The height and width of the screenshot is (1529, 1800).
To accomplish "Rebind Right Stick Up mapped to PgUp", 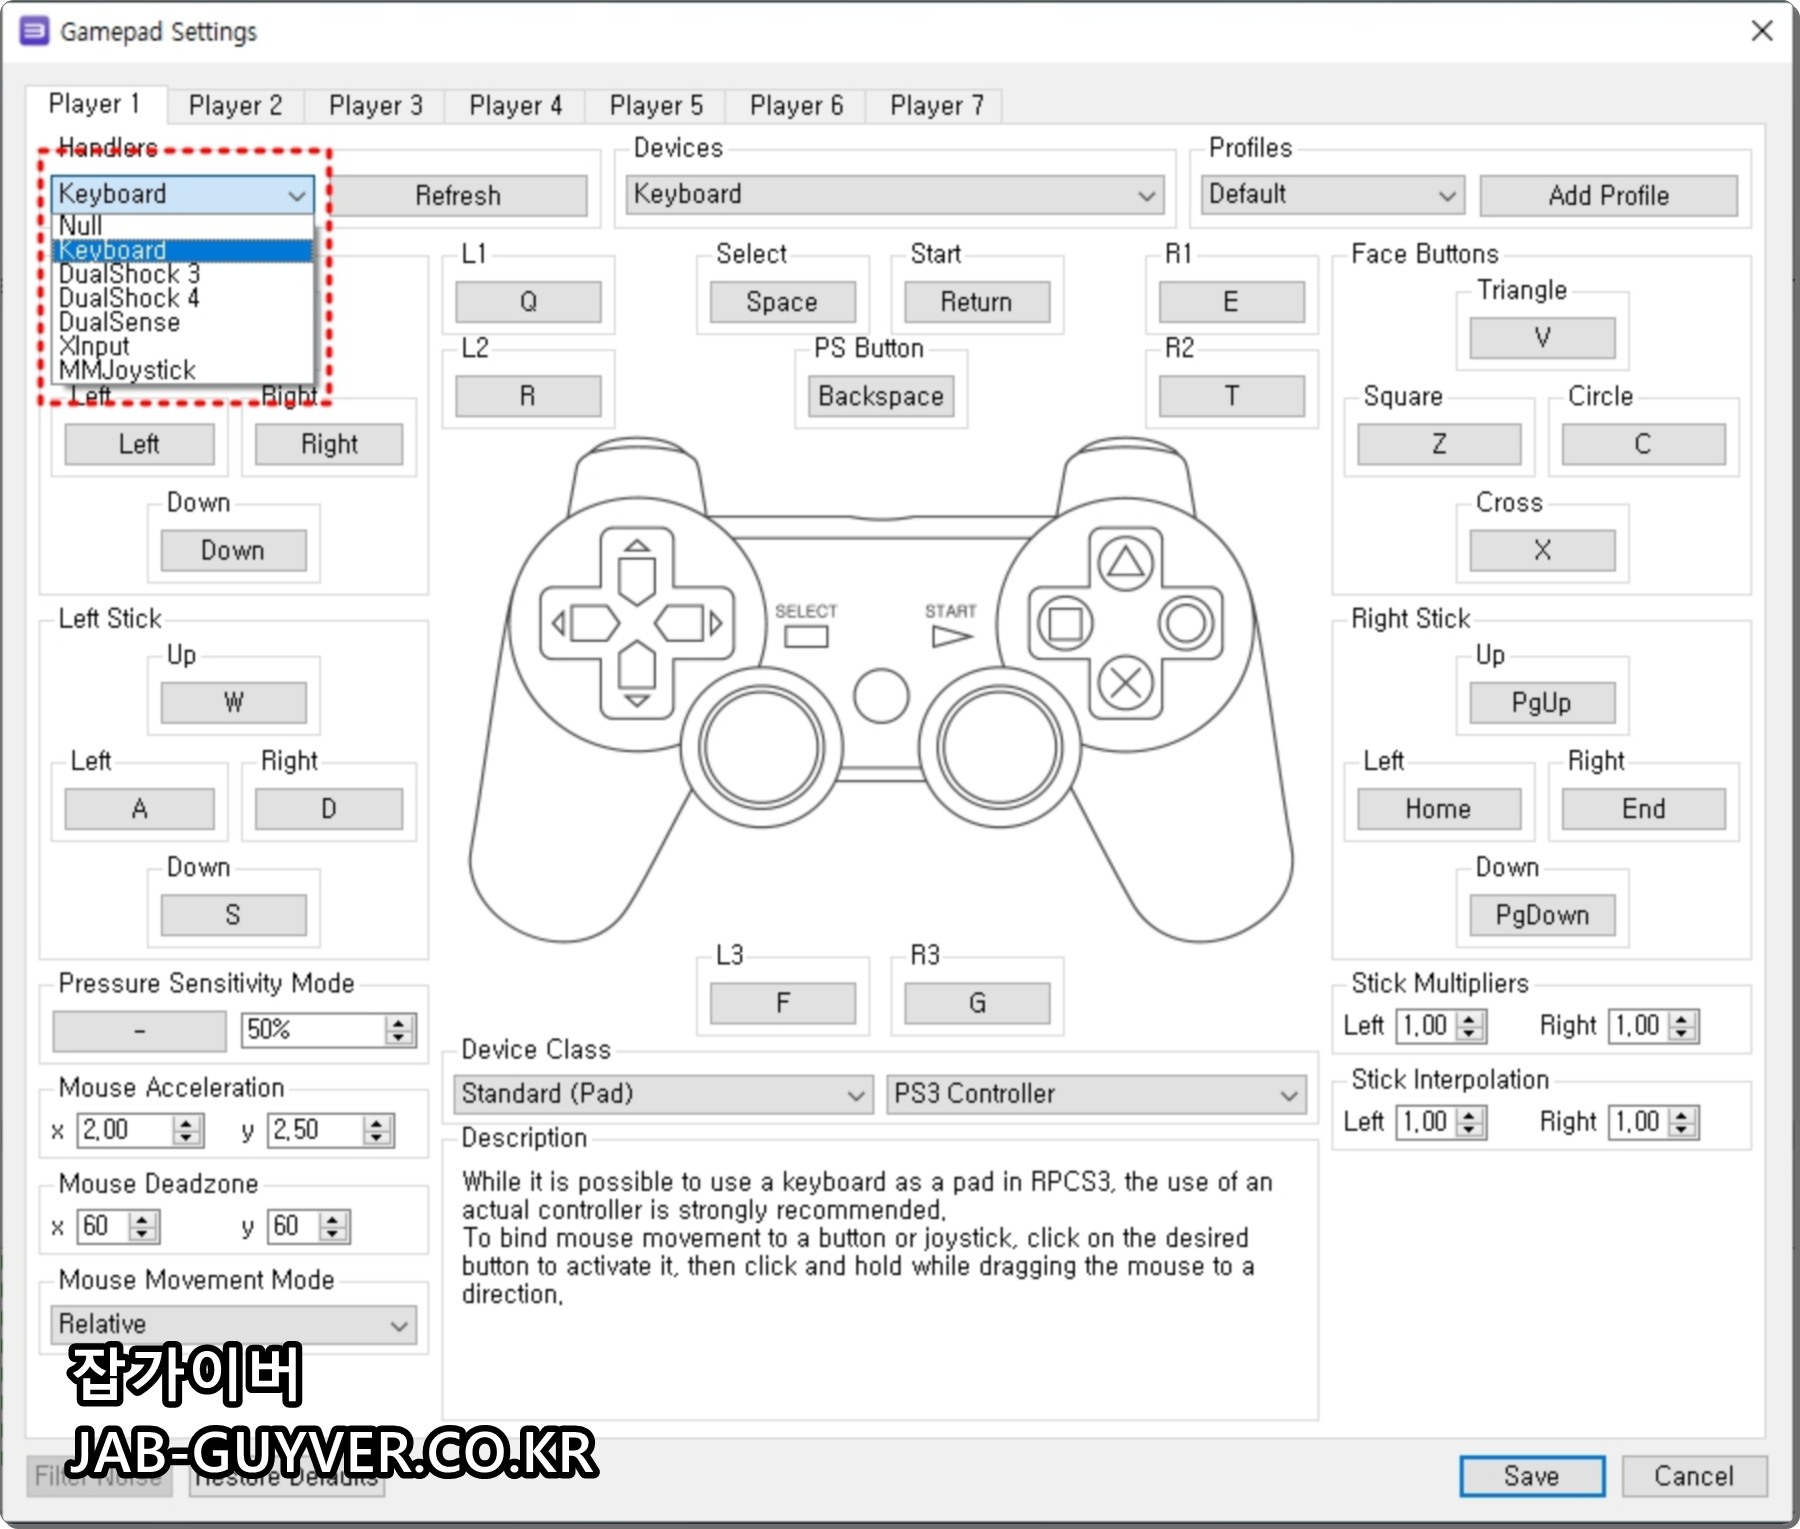I will [1542, 702].
